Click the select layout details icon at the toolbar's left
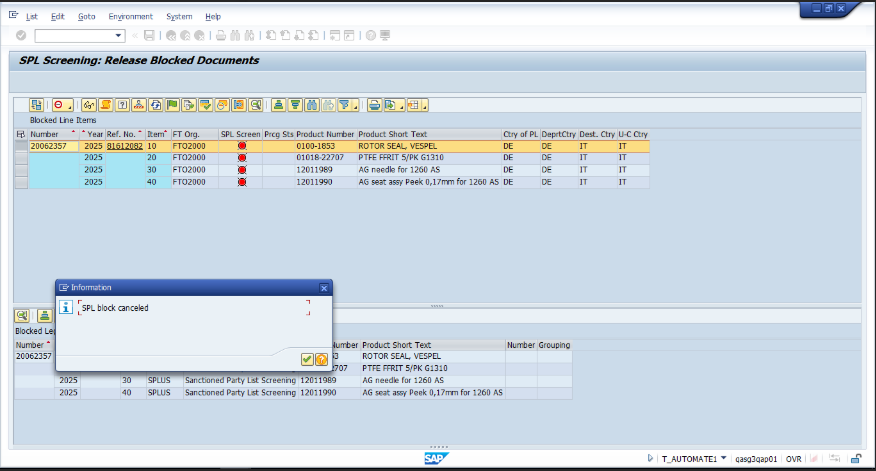Viewport: 876px width, 471px height. (x=37, y=105)
